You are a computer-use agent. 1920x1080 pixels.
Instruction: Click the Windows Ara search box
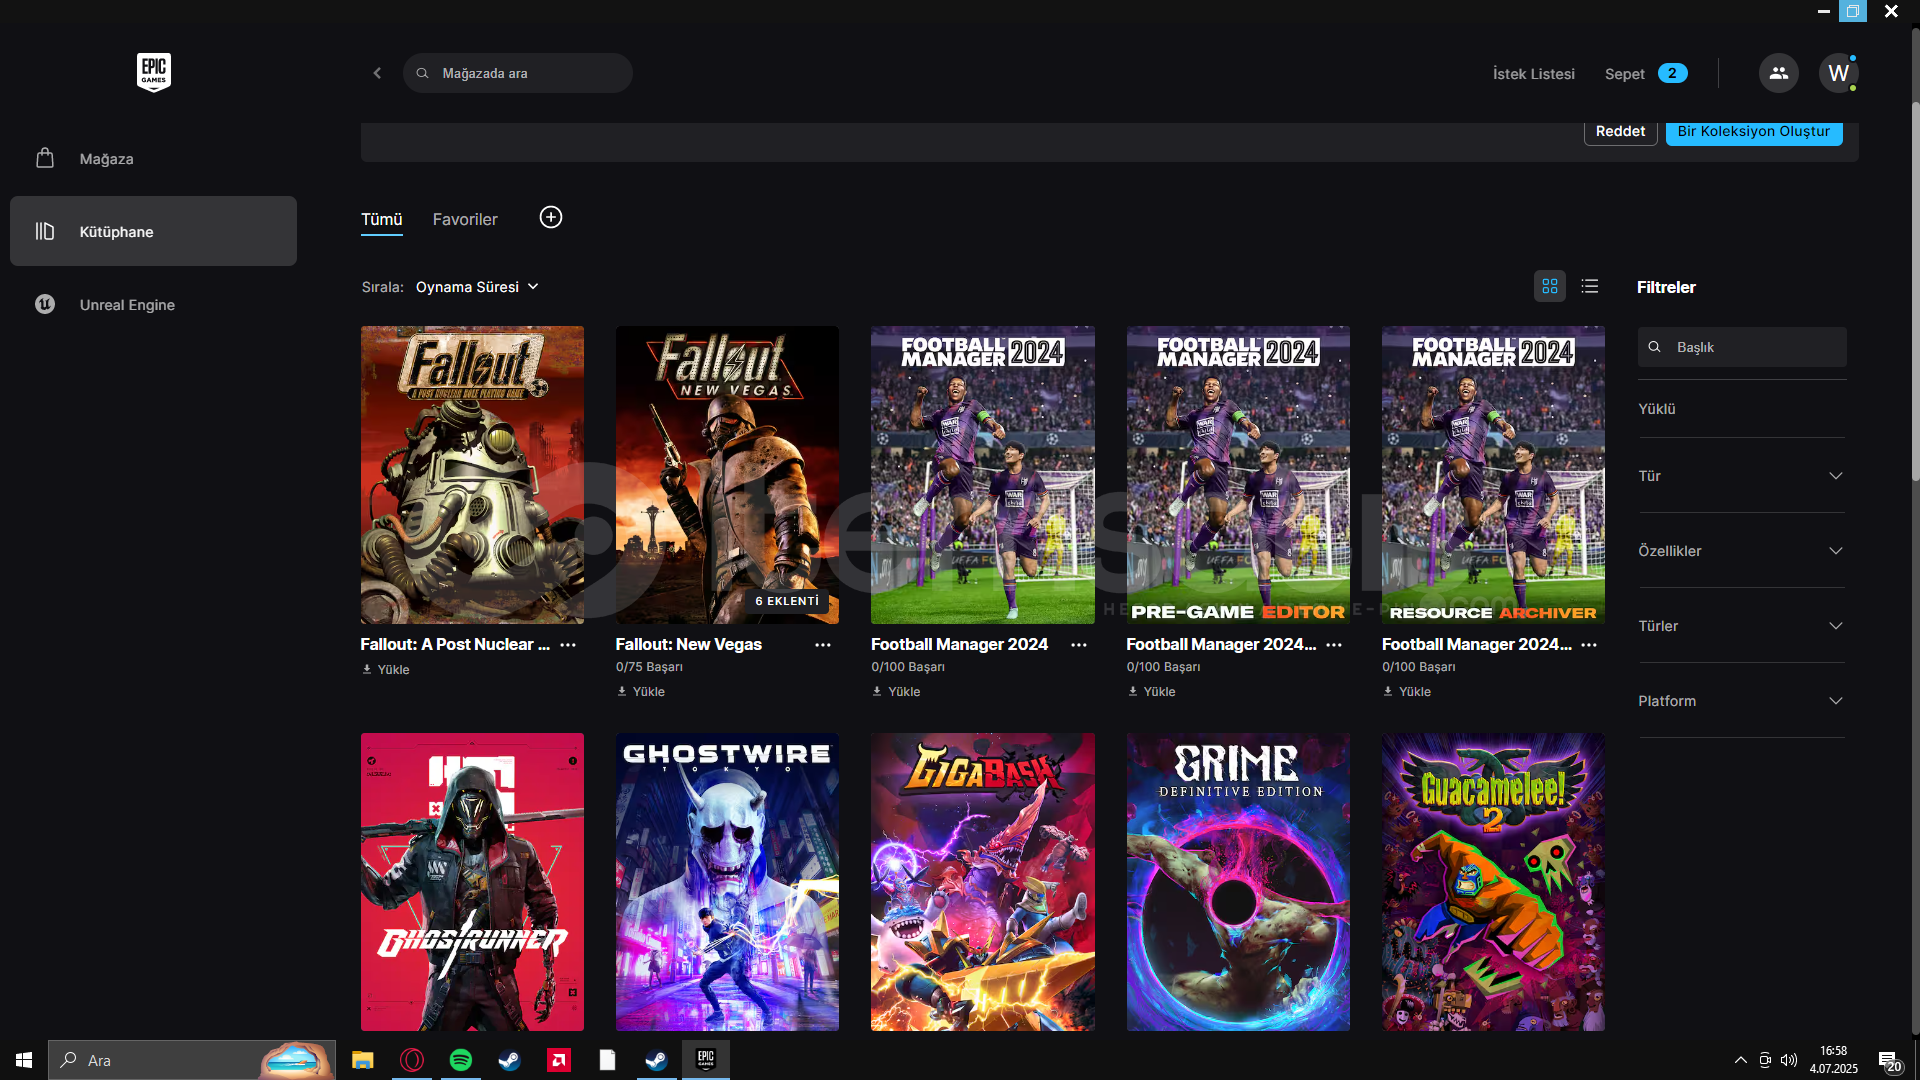[191, 1060]
